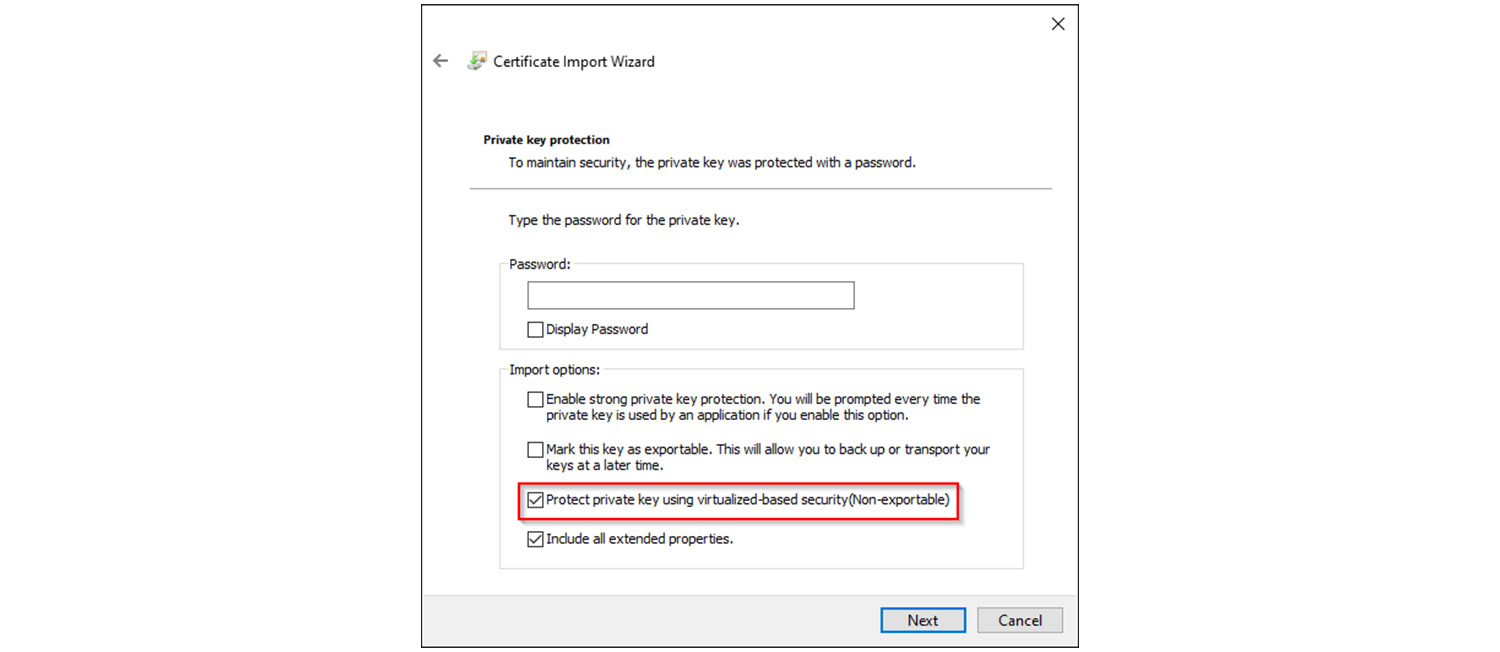The height and width of the screenshot is (652, 1500).
Task: Check the 'Mark this key as exportable' box
Action: pos(536,450)
